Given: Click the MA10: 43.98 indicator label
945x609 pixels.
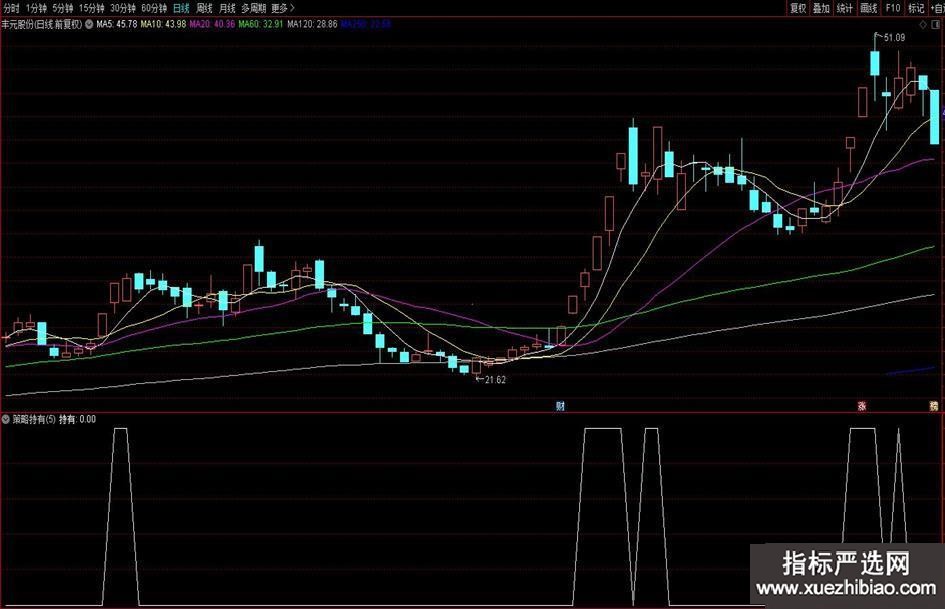Looking at the screenshot, I should 163,25.
